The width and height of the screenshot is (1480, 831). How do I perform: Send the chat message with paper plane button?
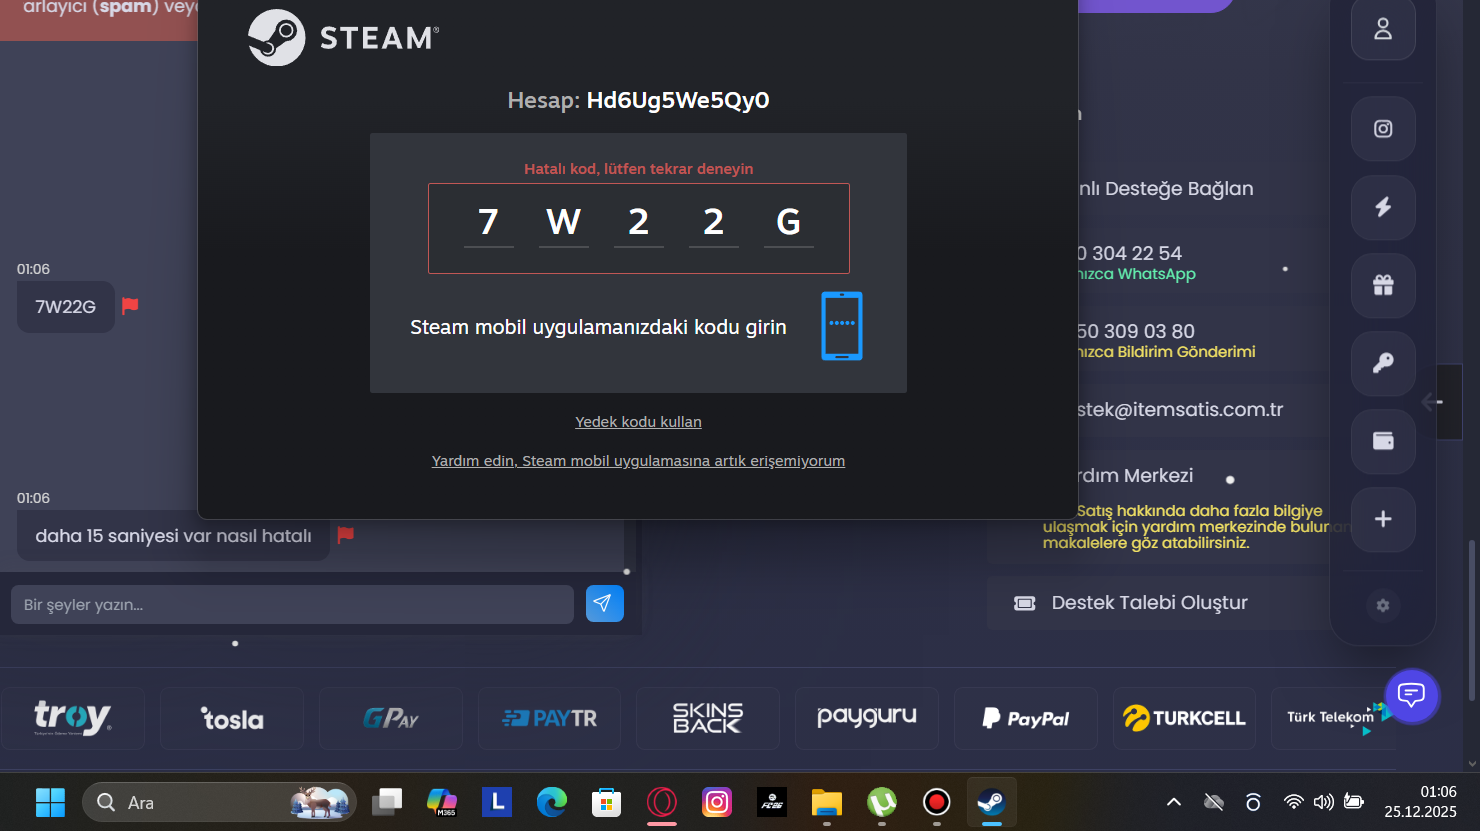[x=605, y=603]
